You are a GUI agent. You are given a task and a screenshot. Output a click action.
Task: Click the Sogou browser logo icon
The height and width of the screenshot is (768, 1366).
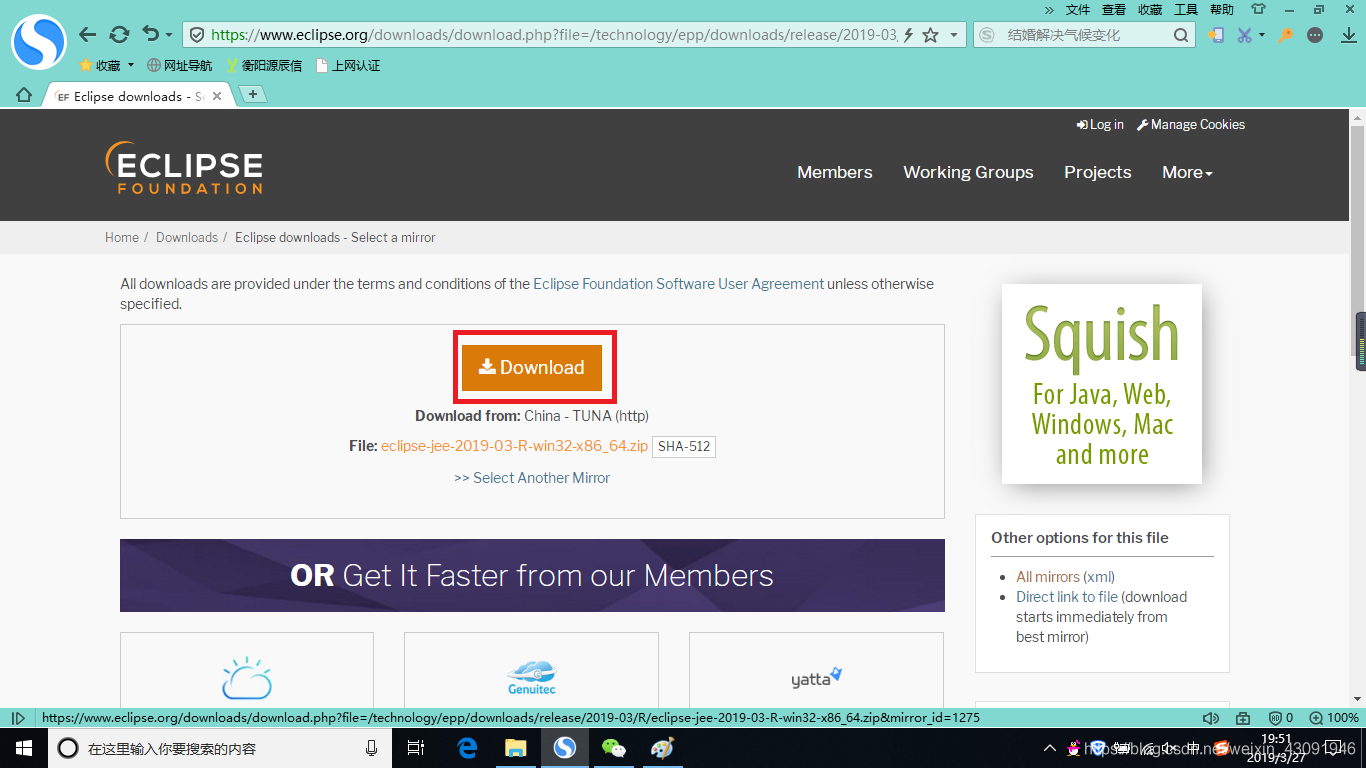pos(38,42)
